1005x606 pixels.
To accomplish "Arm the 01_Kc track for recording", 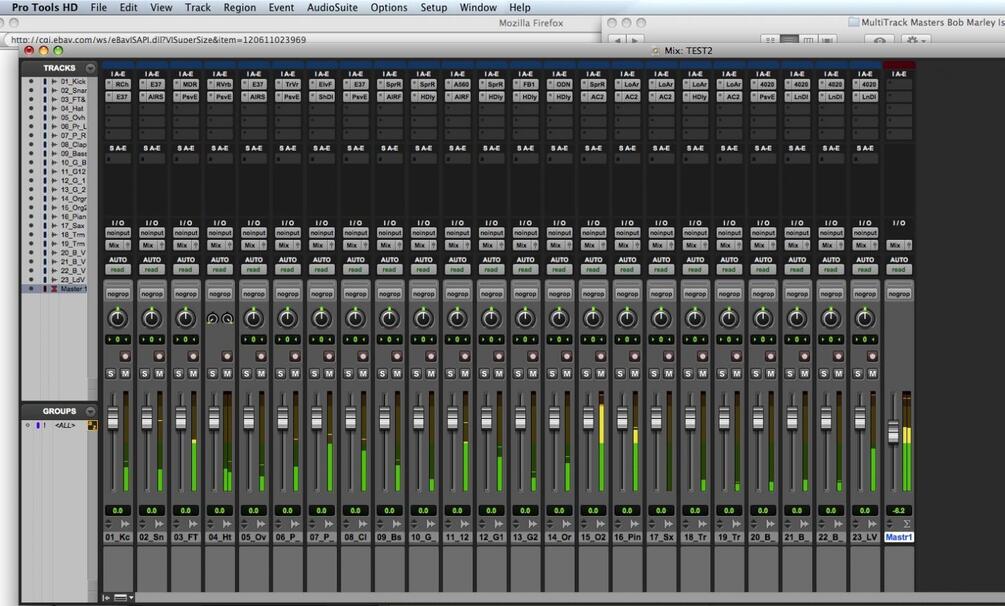I will point(126,356).
